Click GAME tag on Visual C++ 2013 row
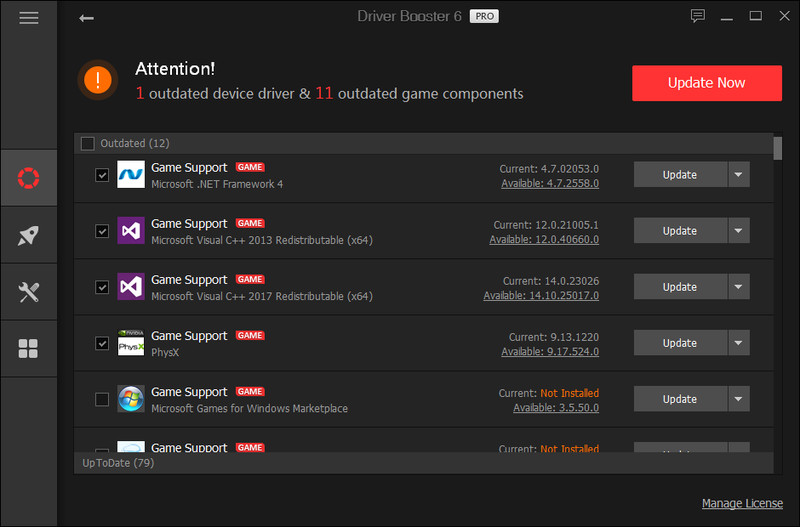800x527 pixels. click(x=250, y=223)
